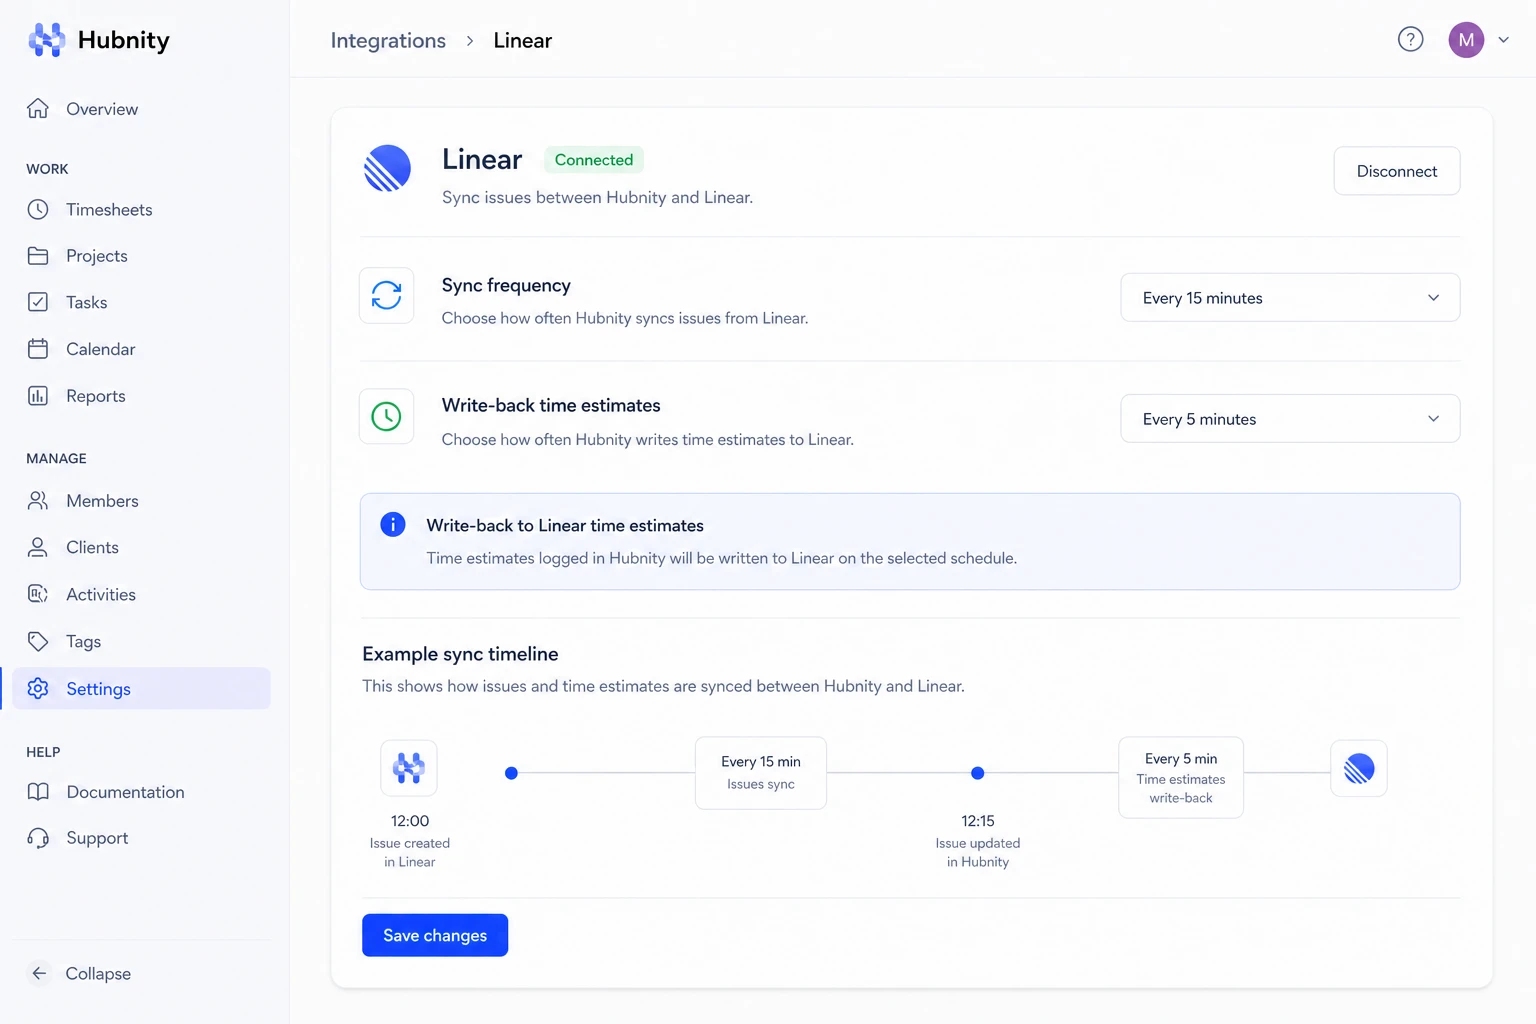Click the Documentation book icon

(38, 792)
